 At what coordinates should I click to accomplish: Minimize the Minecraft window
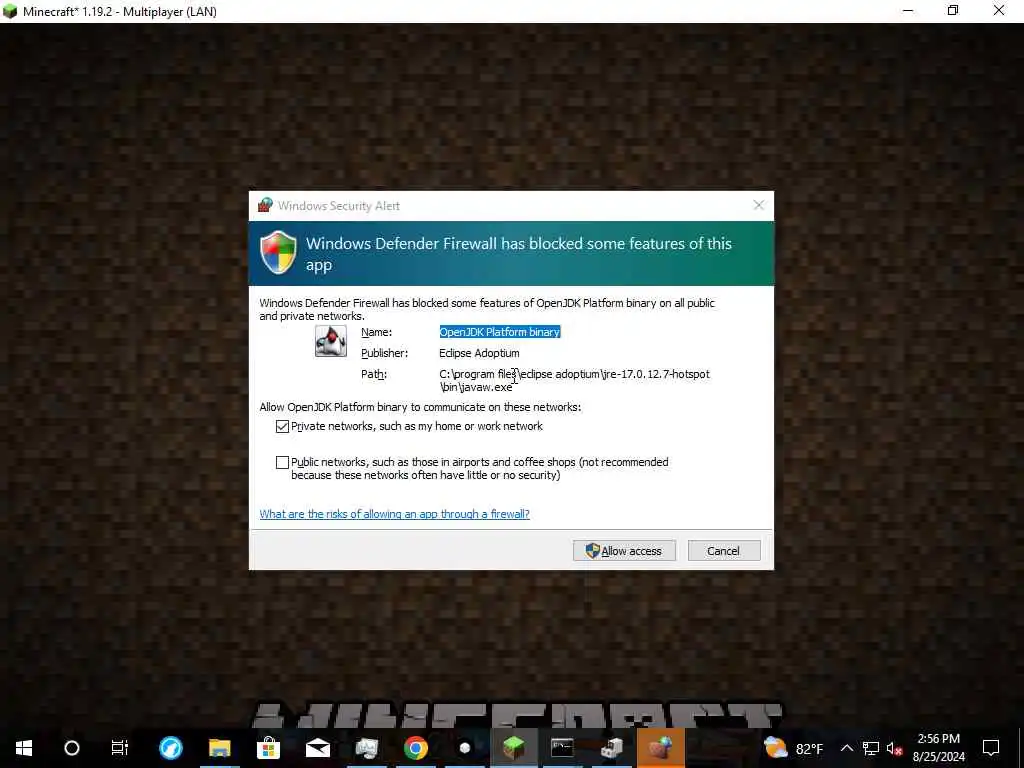coord(908,11)
